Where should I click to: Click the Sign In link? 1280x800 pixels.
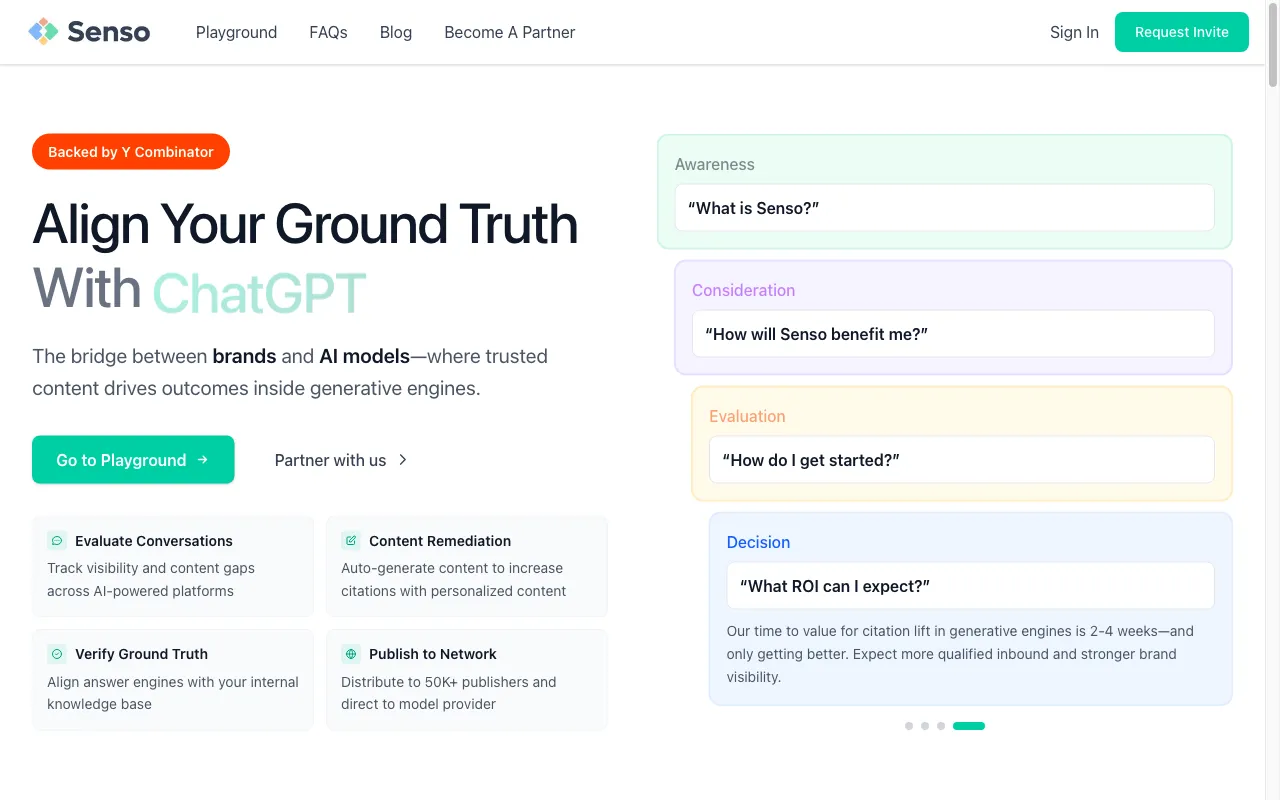click(1074, 32)
